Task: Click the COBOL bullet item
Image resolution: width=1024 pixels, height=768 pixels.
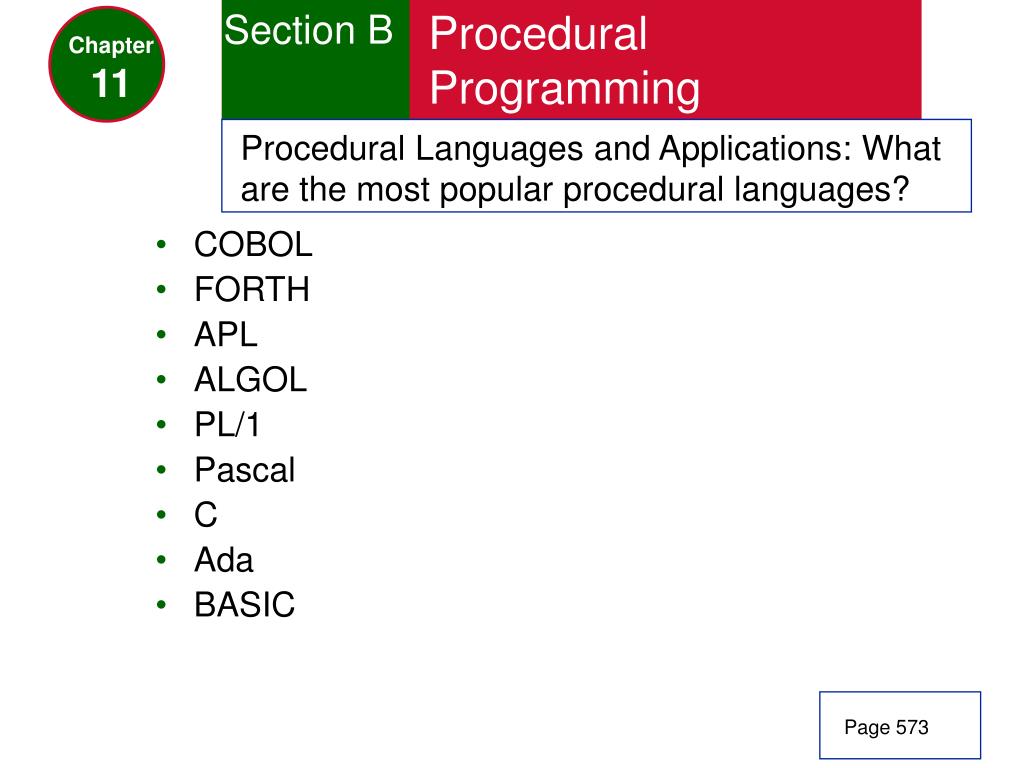Action: (253, 245)
